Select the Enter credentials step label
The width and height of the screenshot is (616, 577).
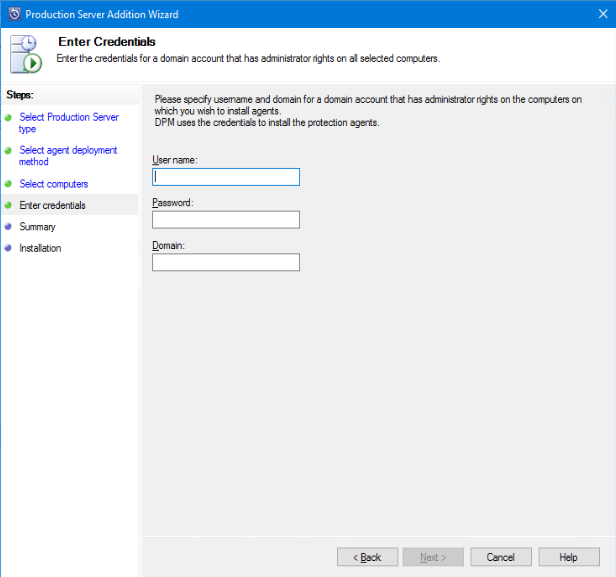pyautogui.click(x=52, y=206)
